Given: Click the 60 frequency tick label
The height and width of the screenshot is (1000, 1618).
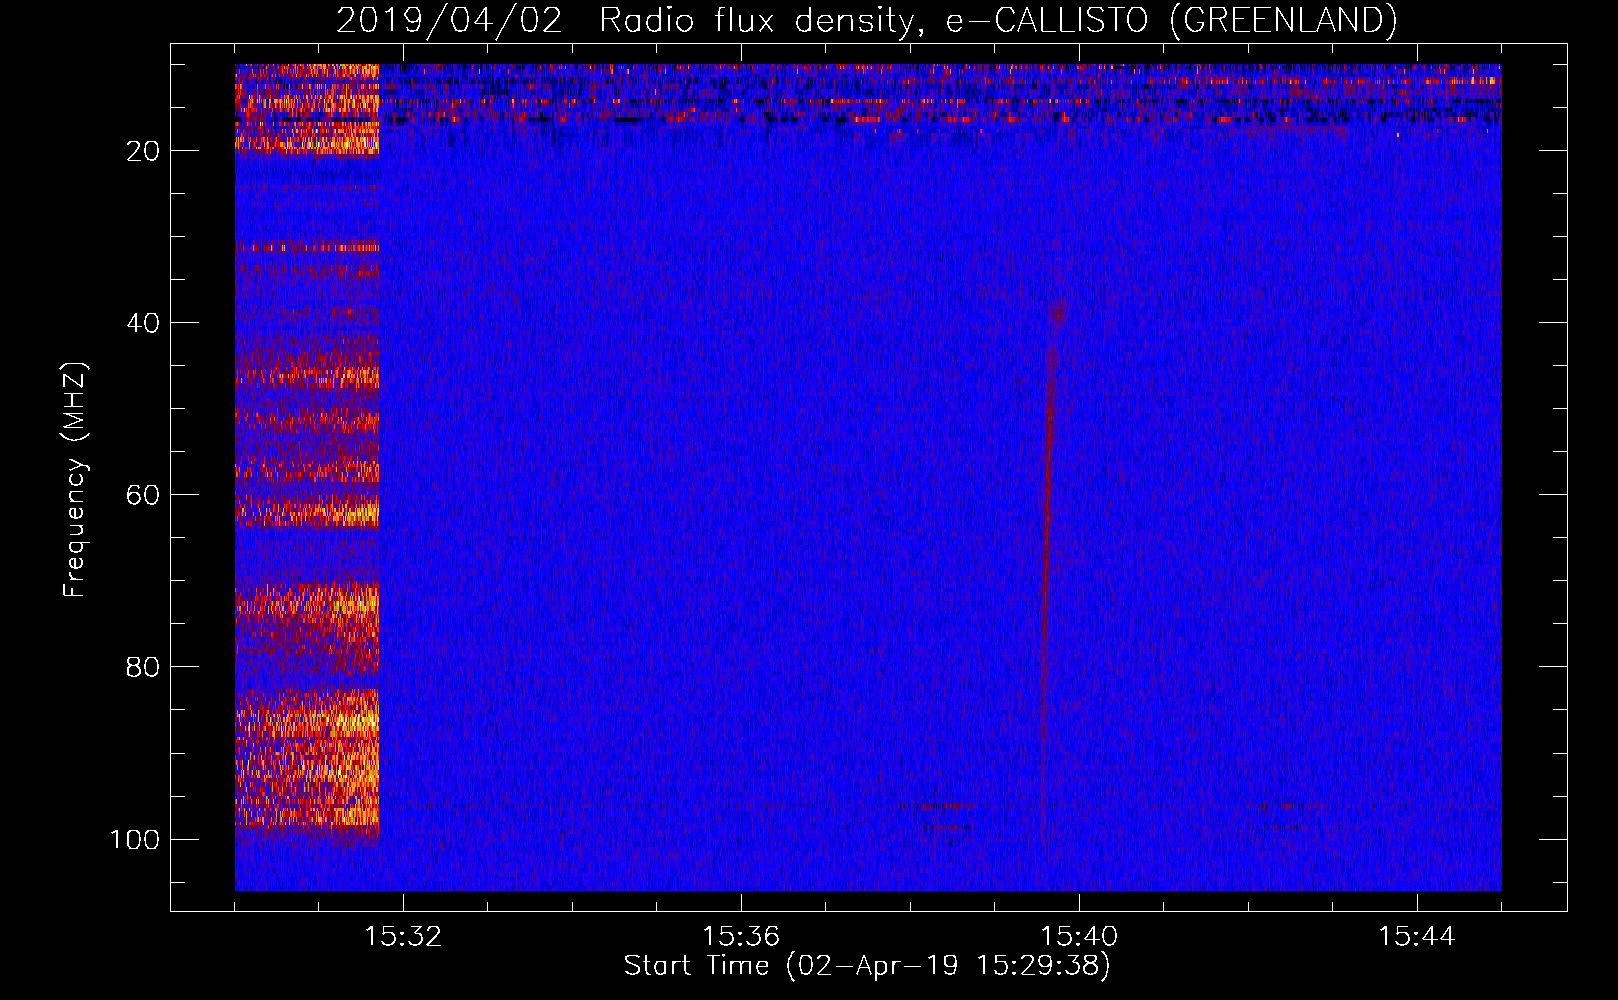Looking at the screenshot, I should click(x=143, y=495).
